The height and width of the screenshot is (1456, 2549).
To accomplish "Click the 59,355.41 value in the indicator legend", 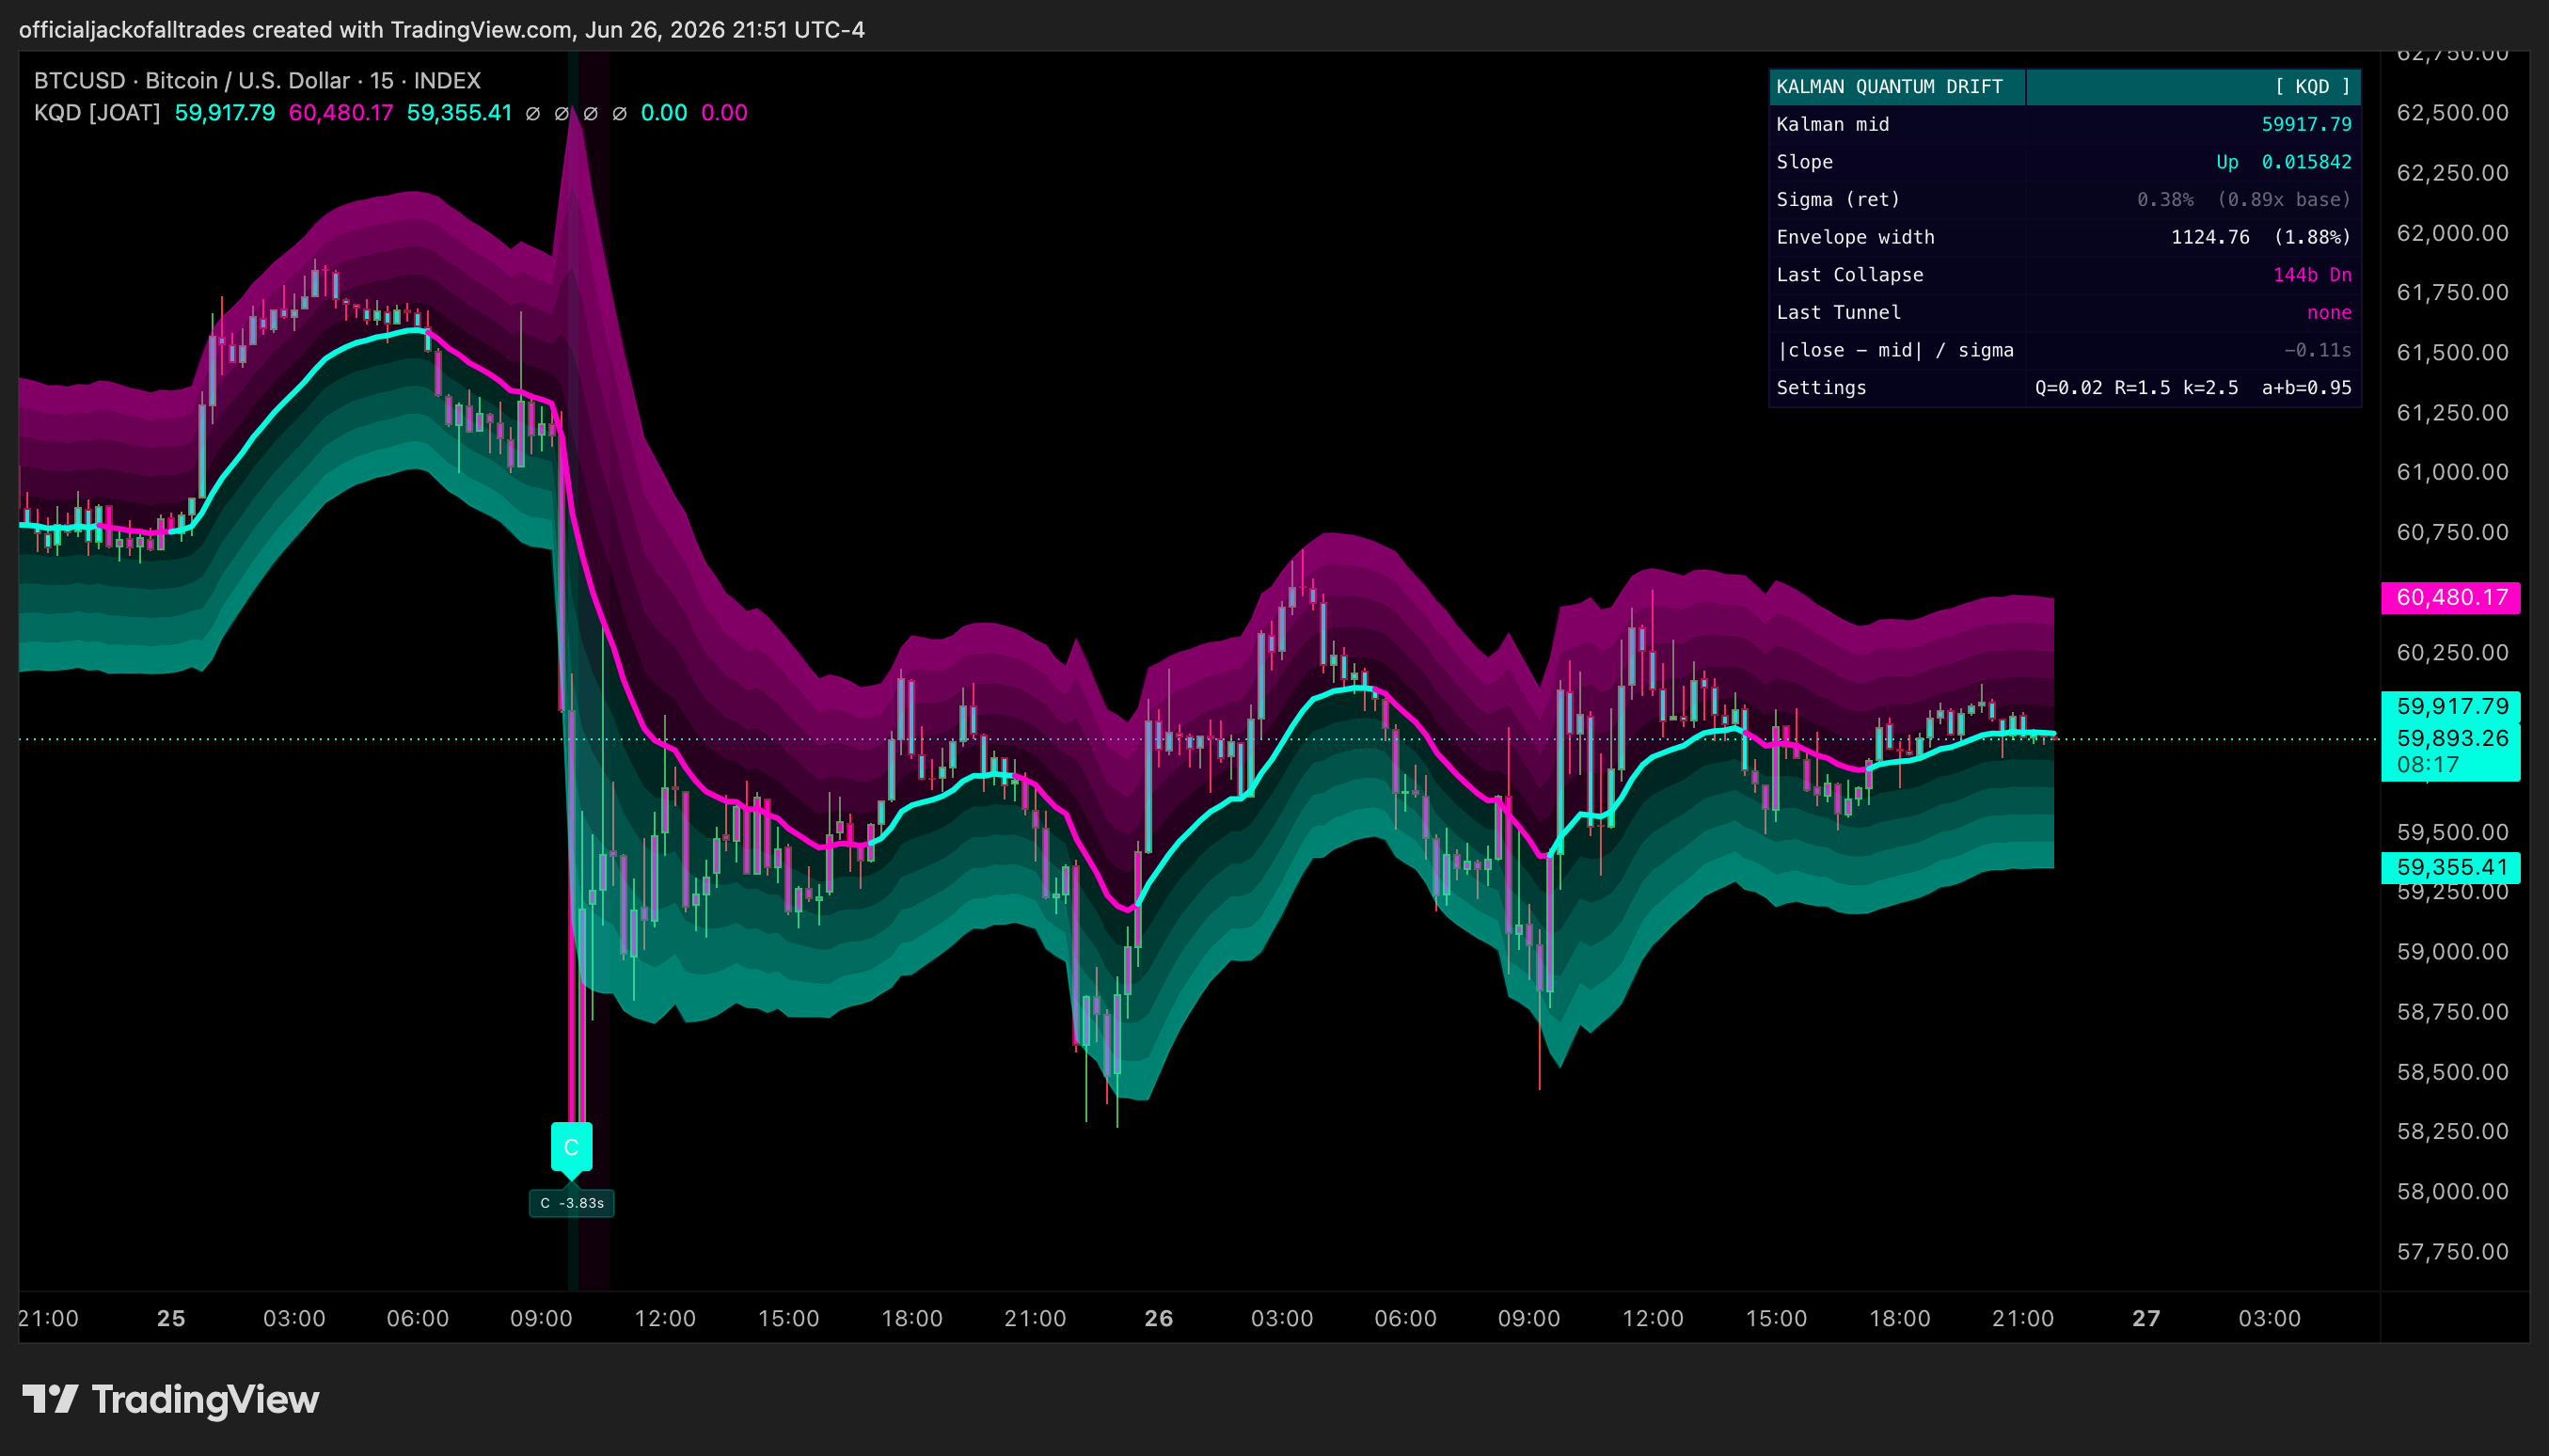I will (459, 112).
